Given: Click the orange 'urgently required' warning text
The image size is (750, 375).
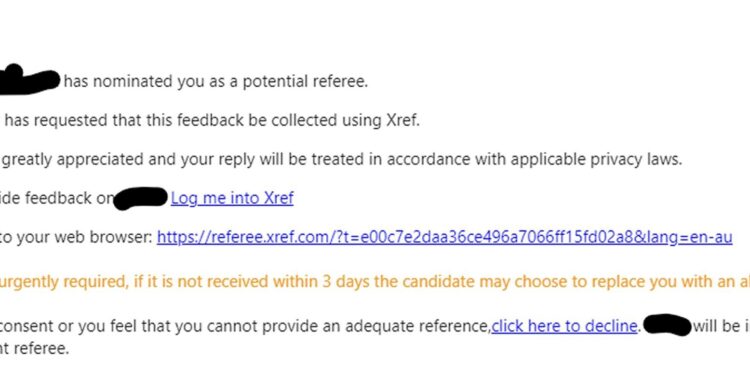Looking at the screenshot, I should pyautogui.click(x=375, y=282).
